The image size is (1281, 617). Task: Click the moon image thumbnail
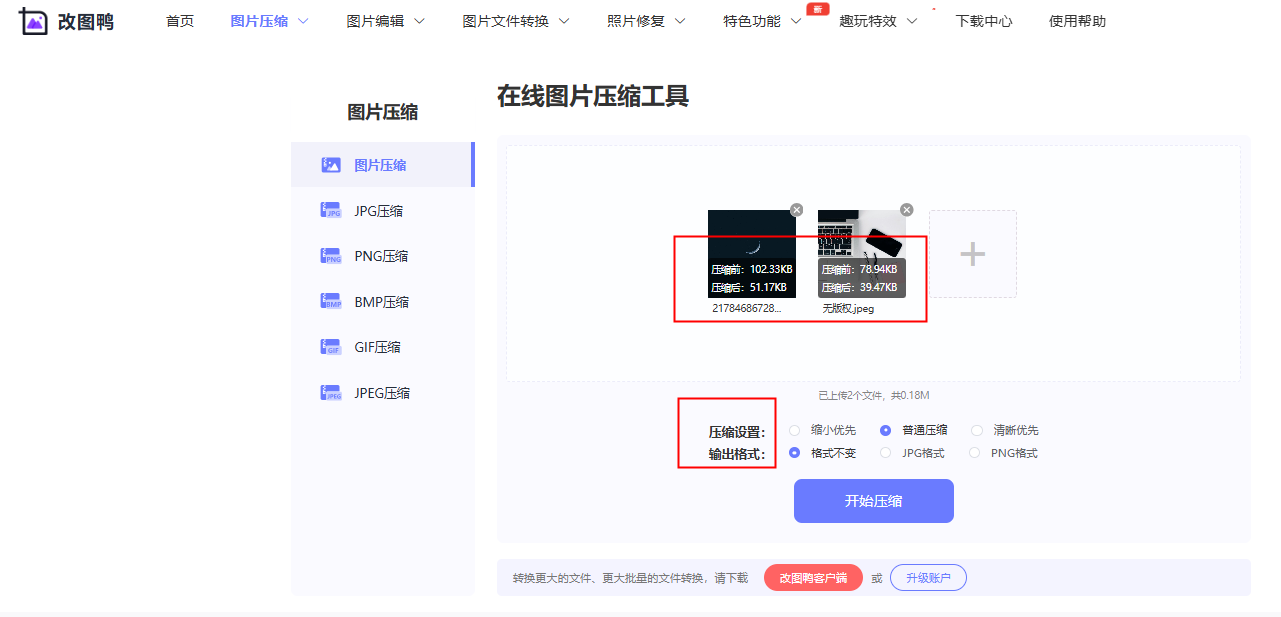(752, 254)
